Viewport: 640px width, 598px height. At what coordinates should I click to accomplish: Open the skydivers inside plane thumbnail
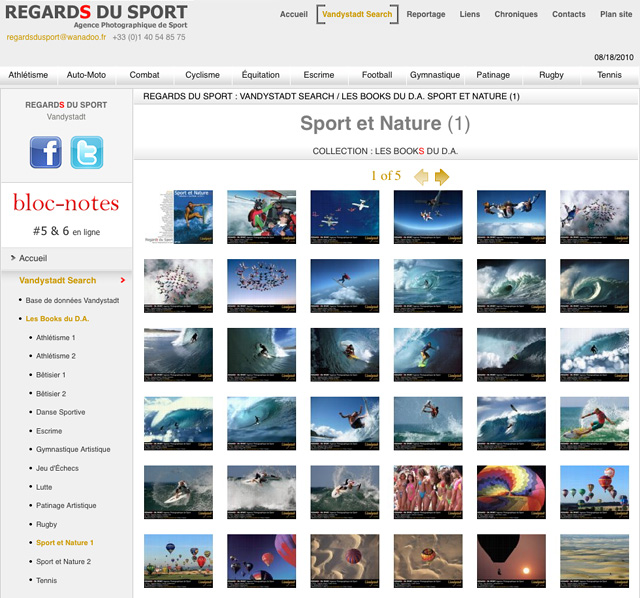pos(262,217)
